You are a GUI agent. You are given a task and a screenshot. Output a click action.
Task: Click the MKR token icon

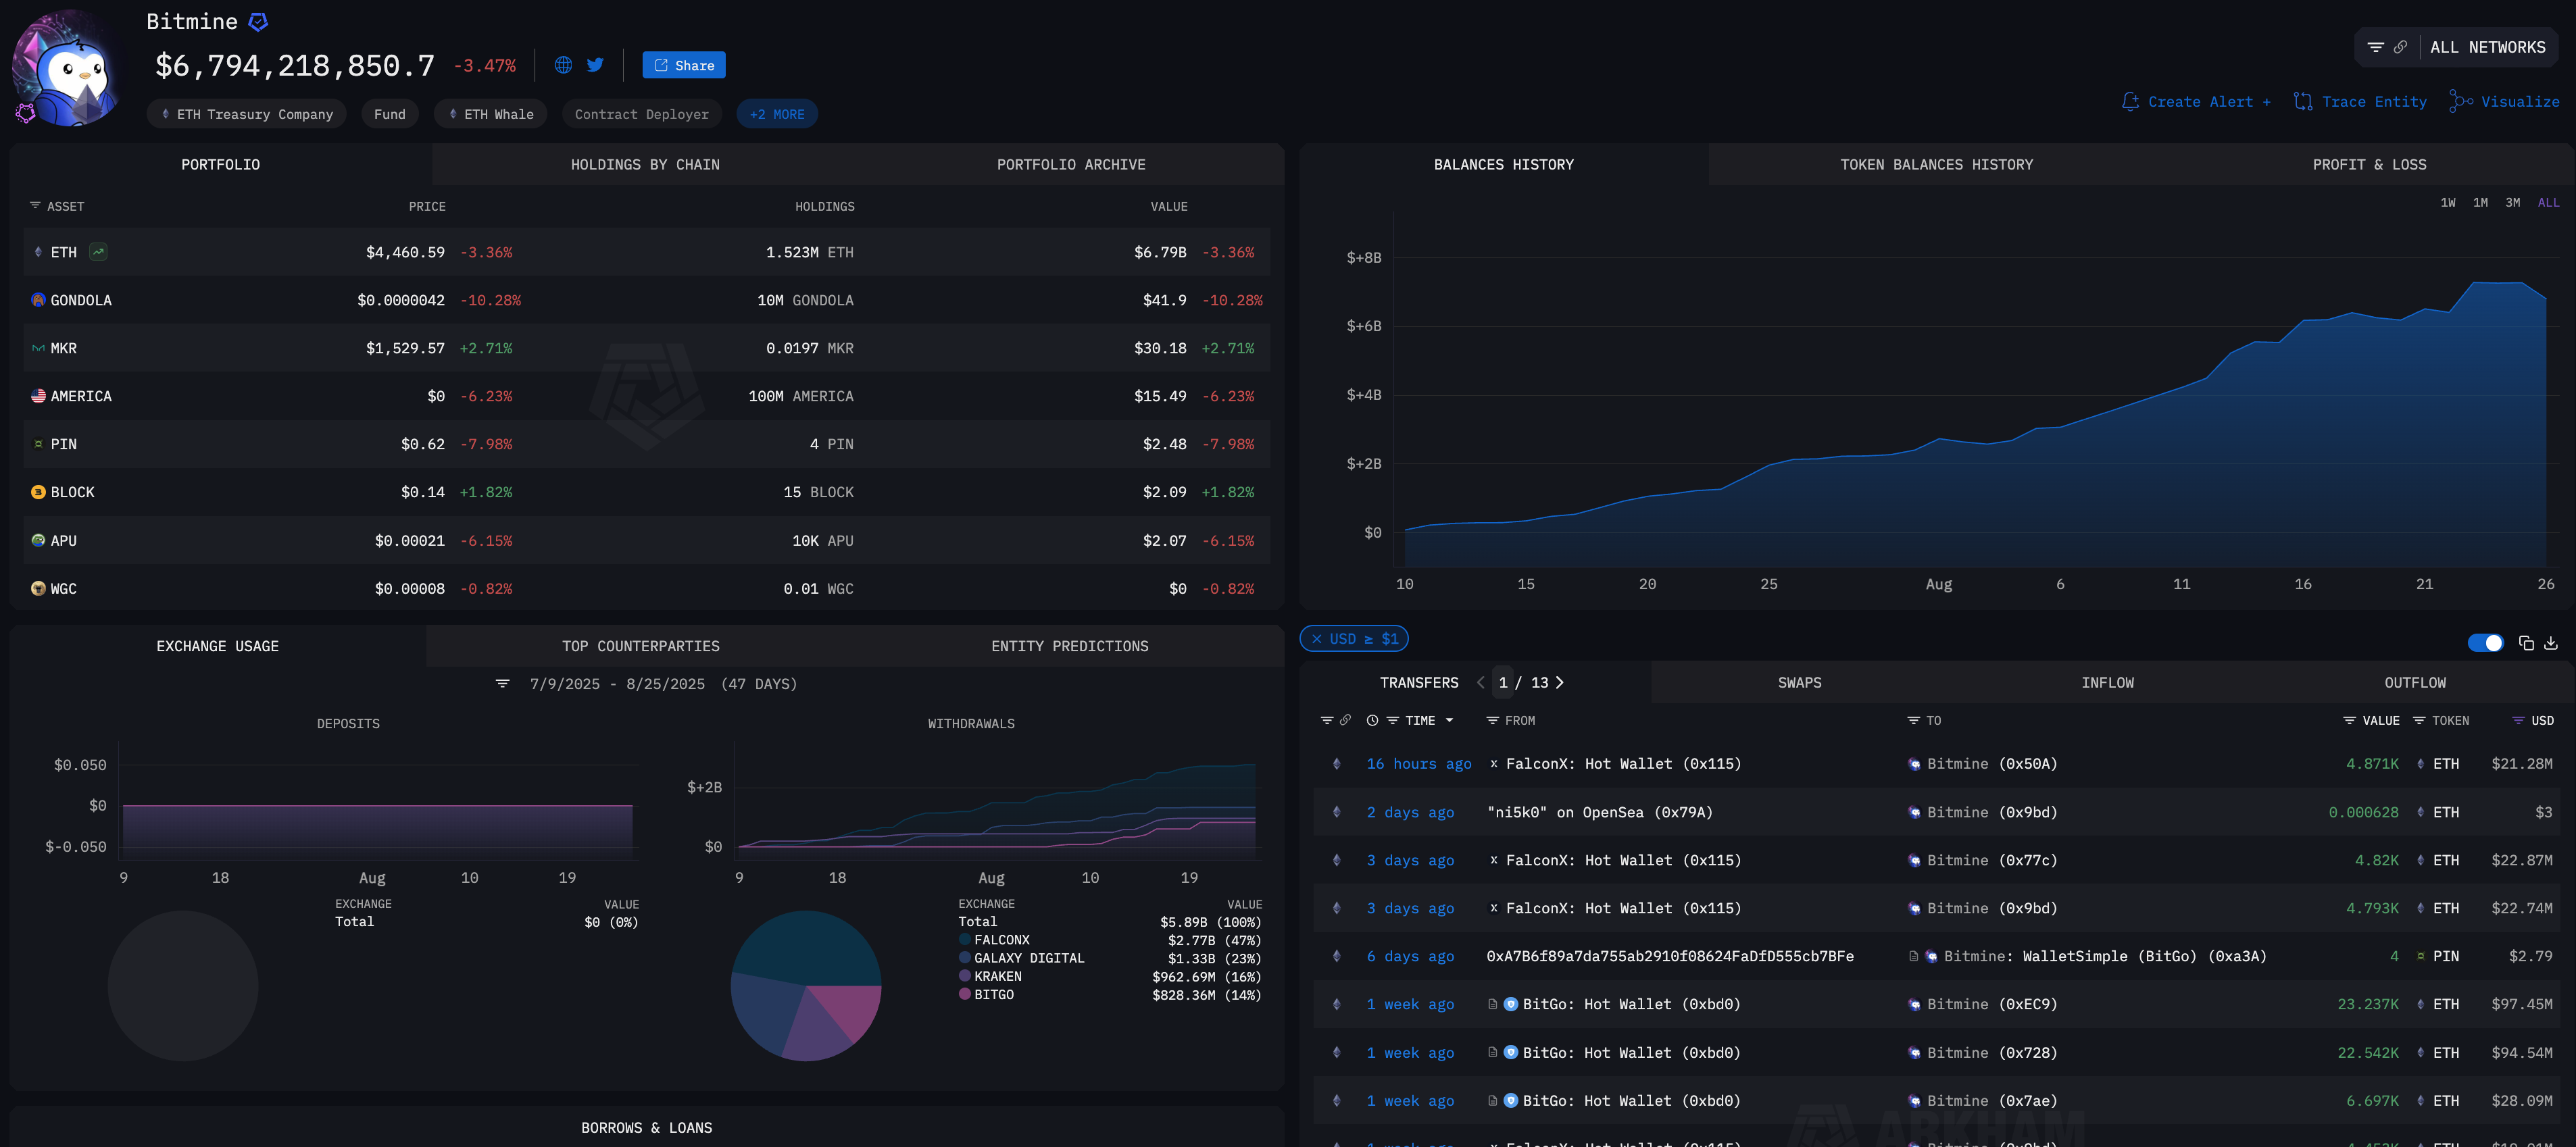pos(38,348)
